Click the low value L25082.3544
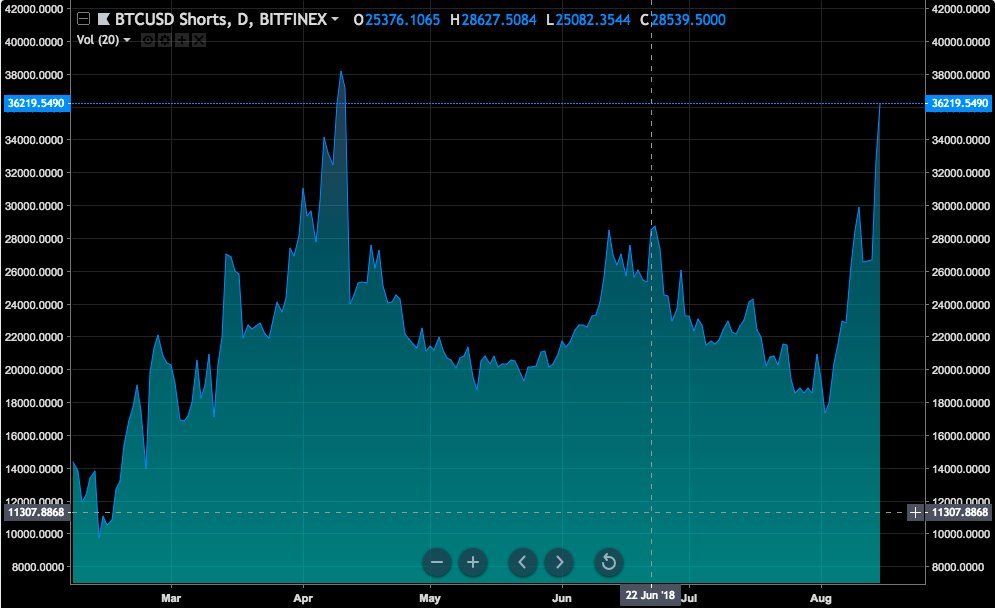995x608 pixels. tap(588, 20)
